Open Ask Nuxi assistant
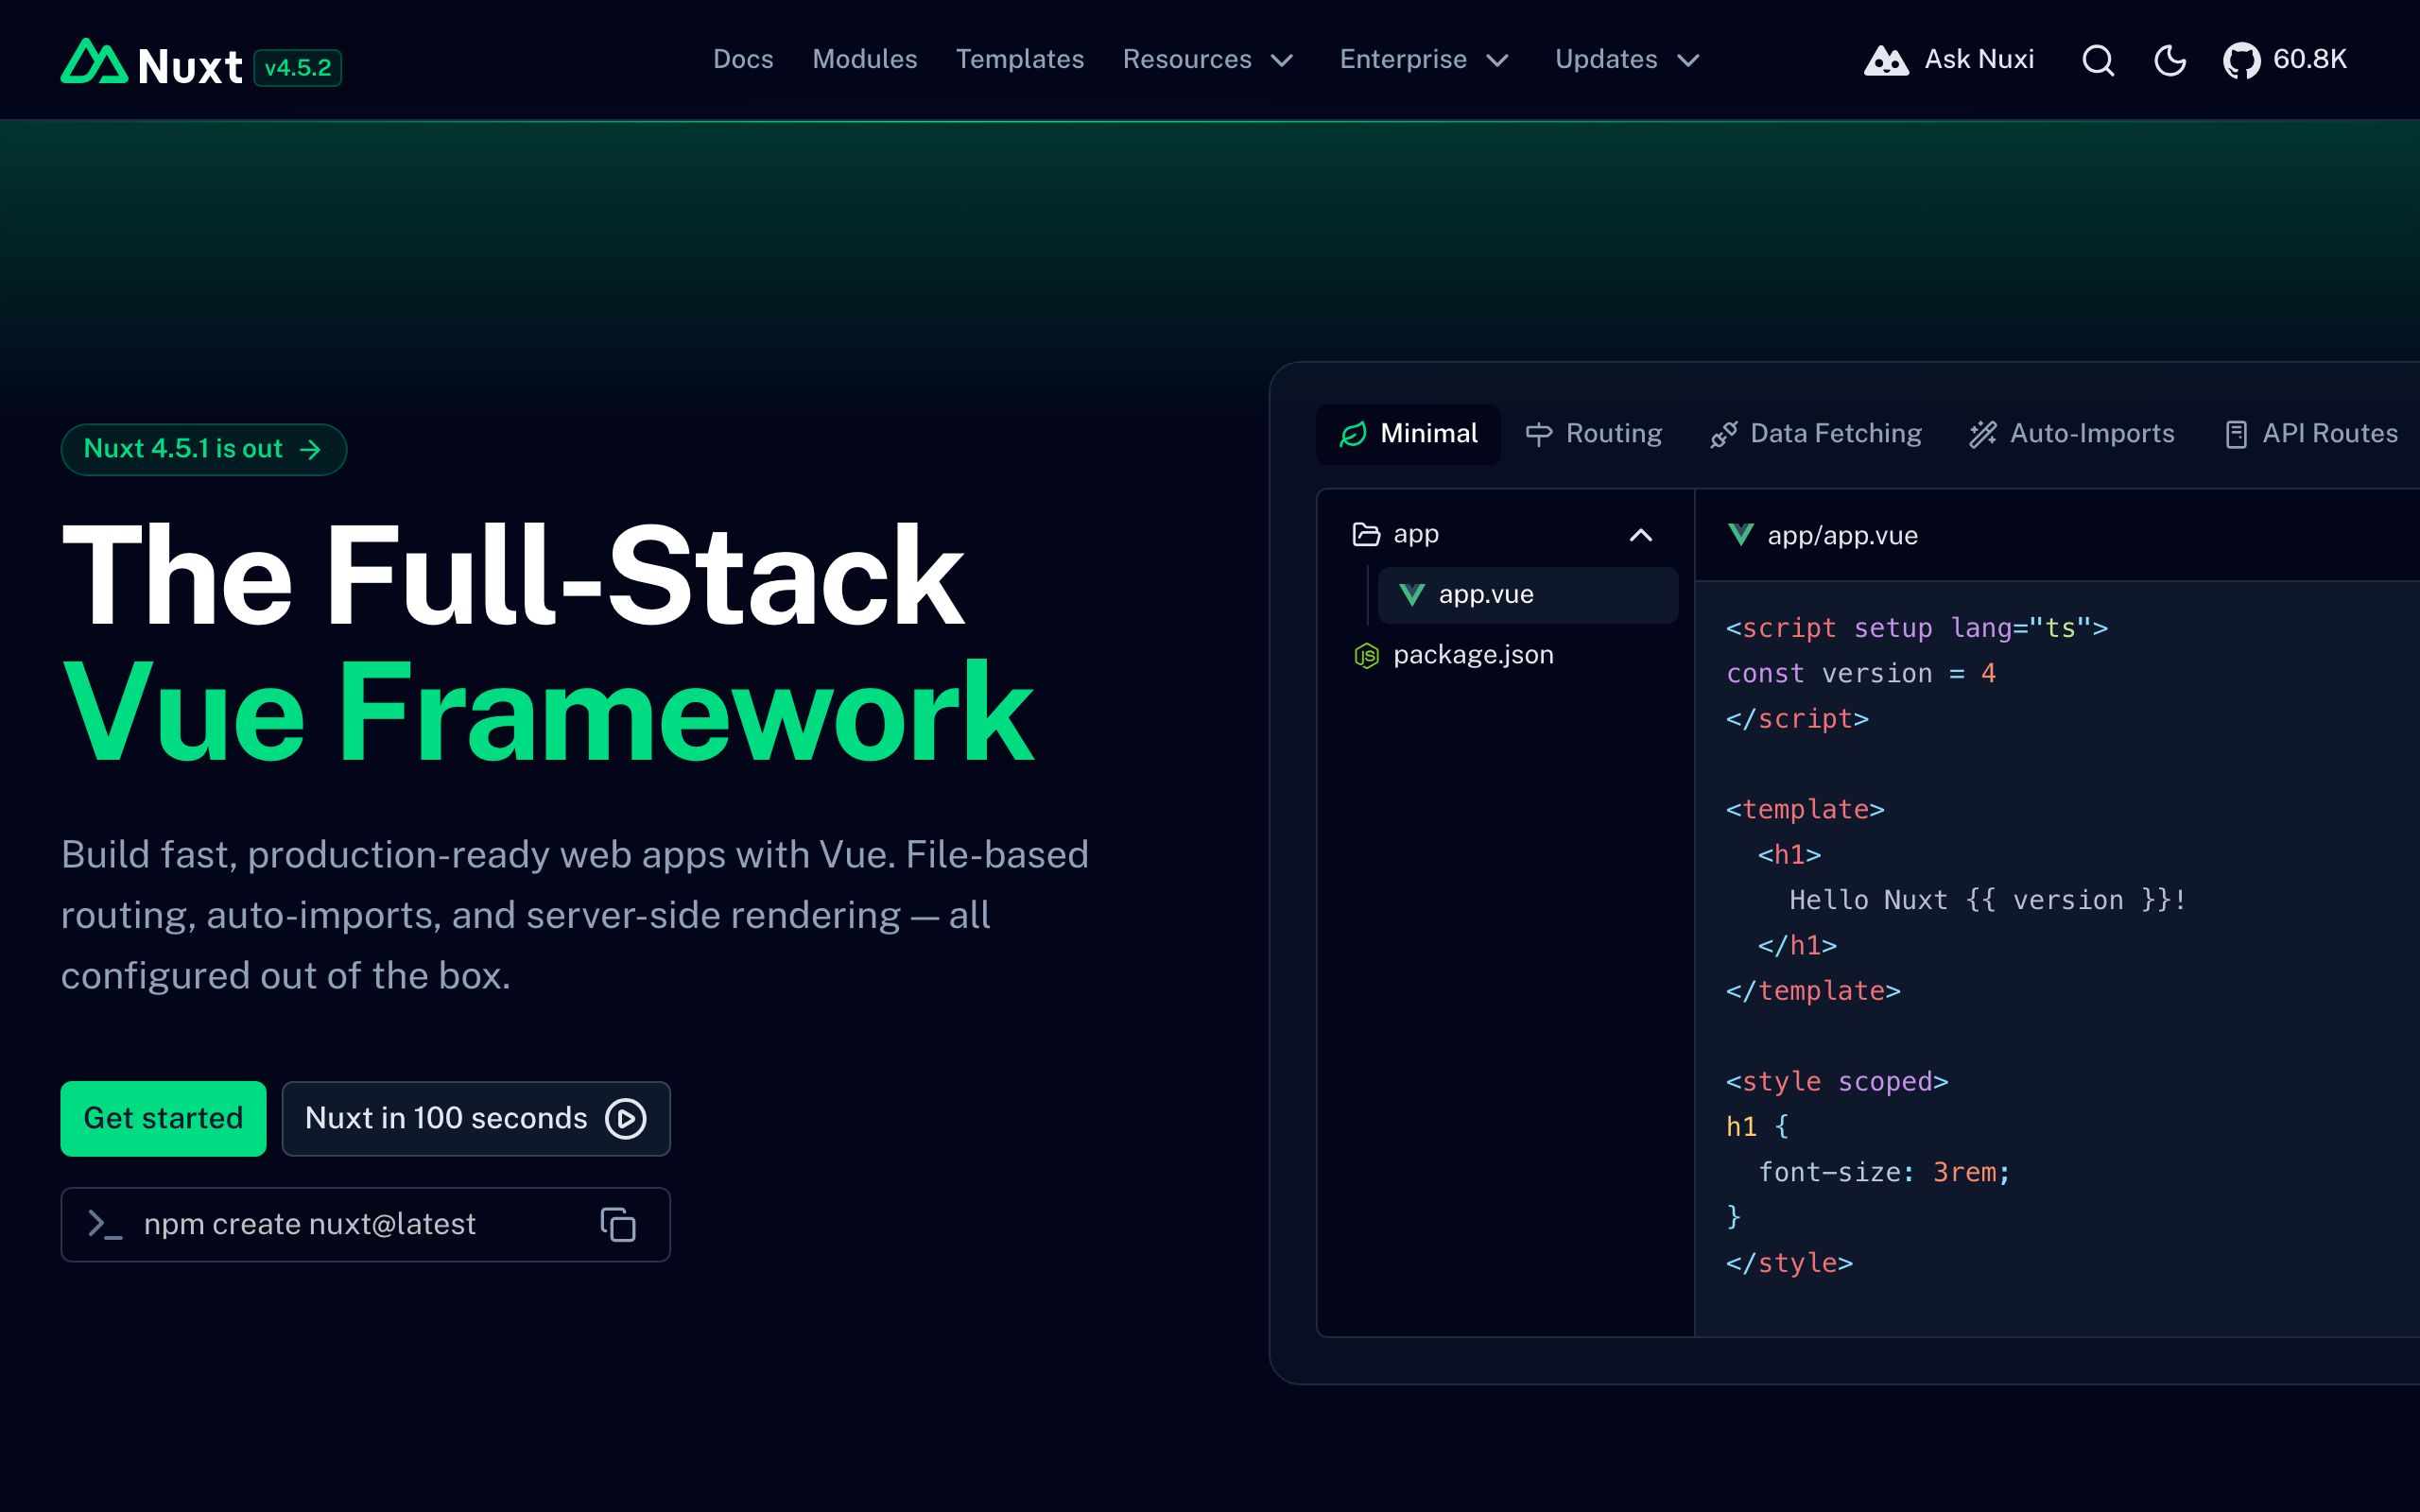Image resolution: width=2420 pixels, height=1512 pixels. click(x=1949, y=60)
